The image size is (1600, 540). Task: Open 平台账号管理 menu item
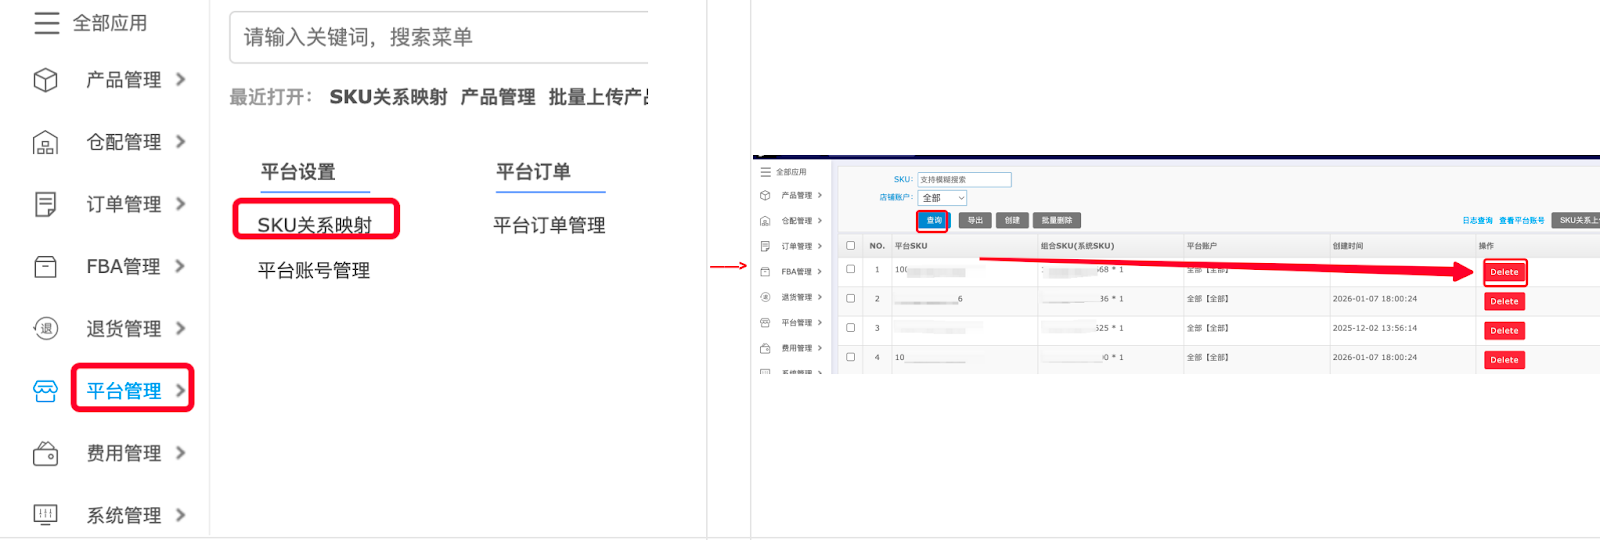(x=314, y=271)
